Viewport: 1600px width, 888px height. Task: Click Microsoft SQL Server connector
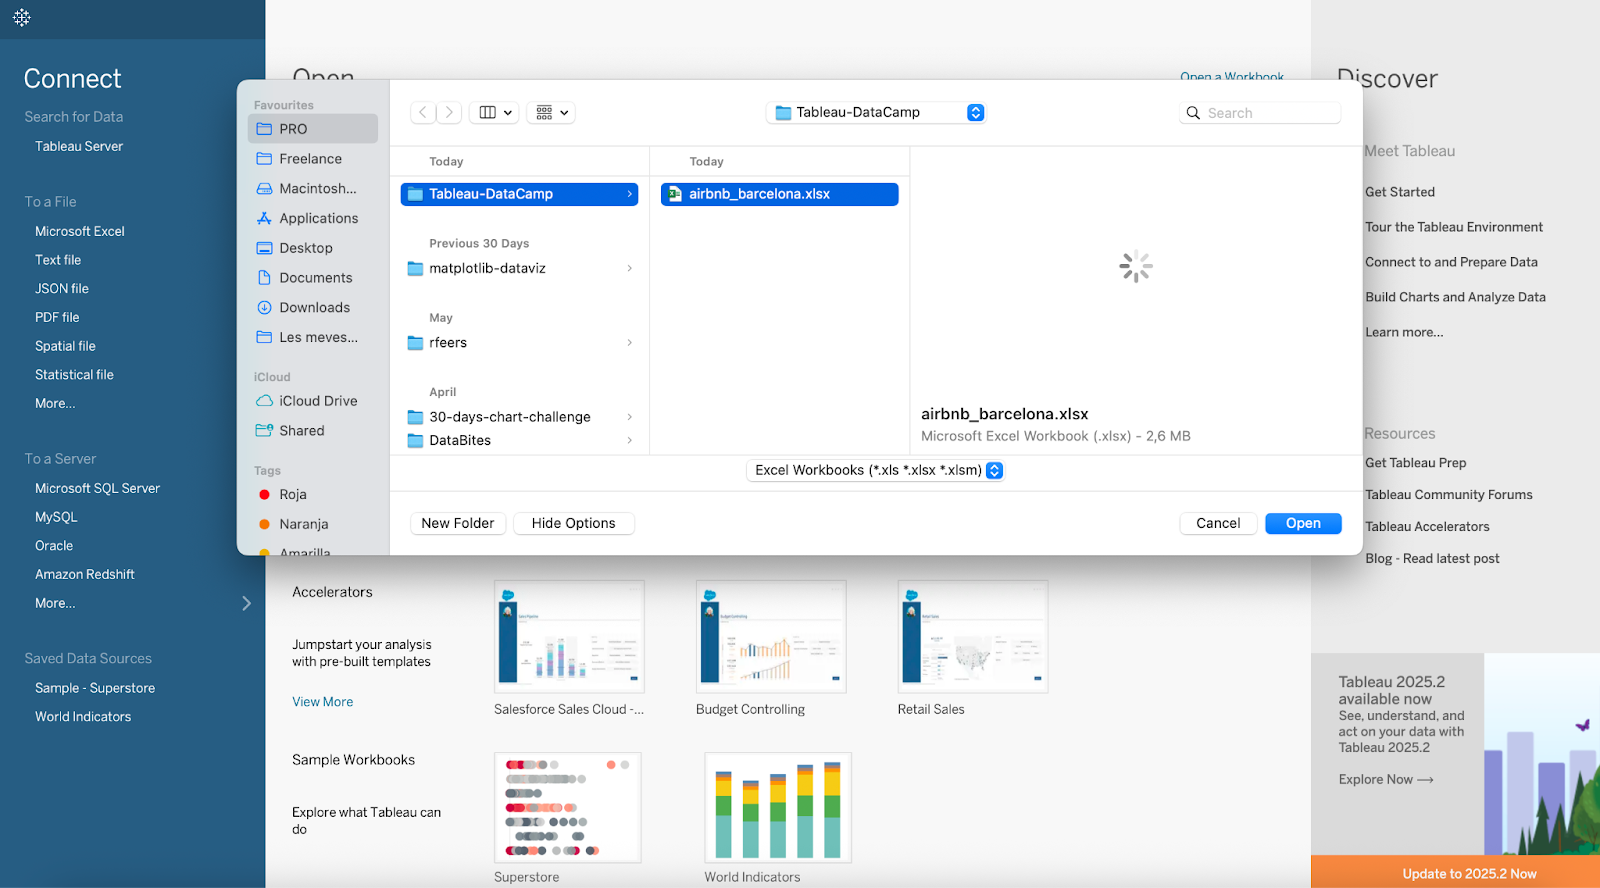97,489
